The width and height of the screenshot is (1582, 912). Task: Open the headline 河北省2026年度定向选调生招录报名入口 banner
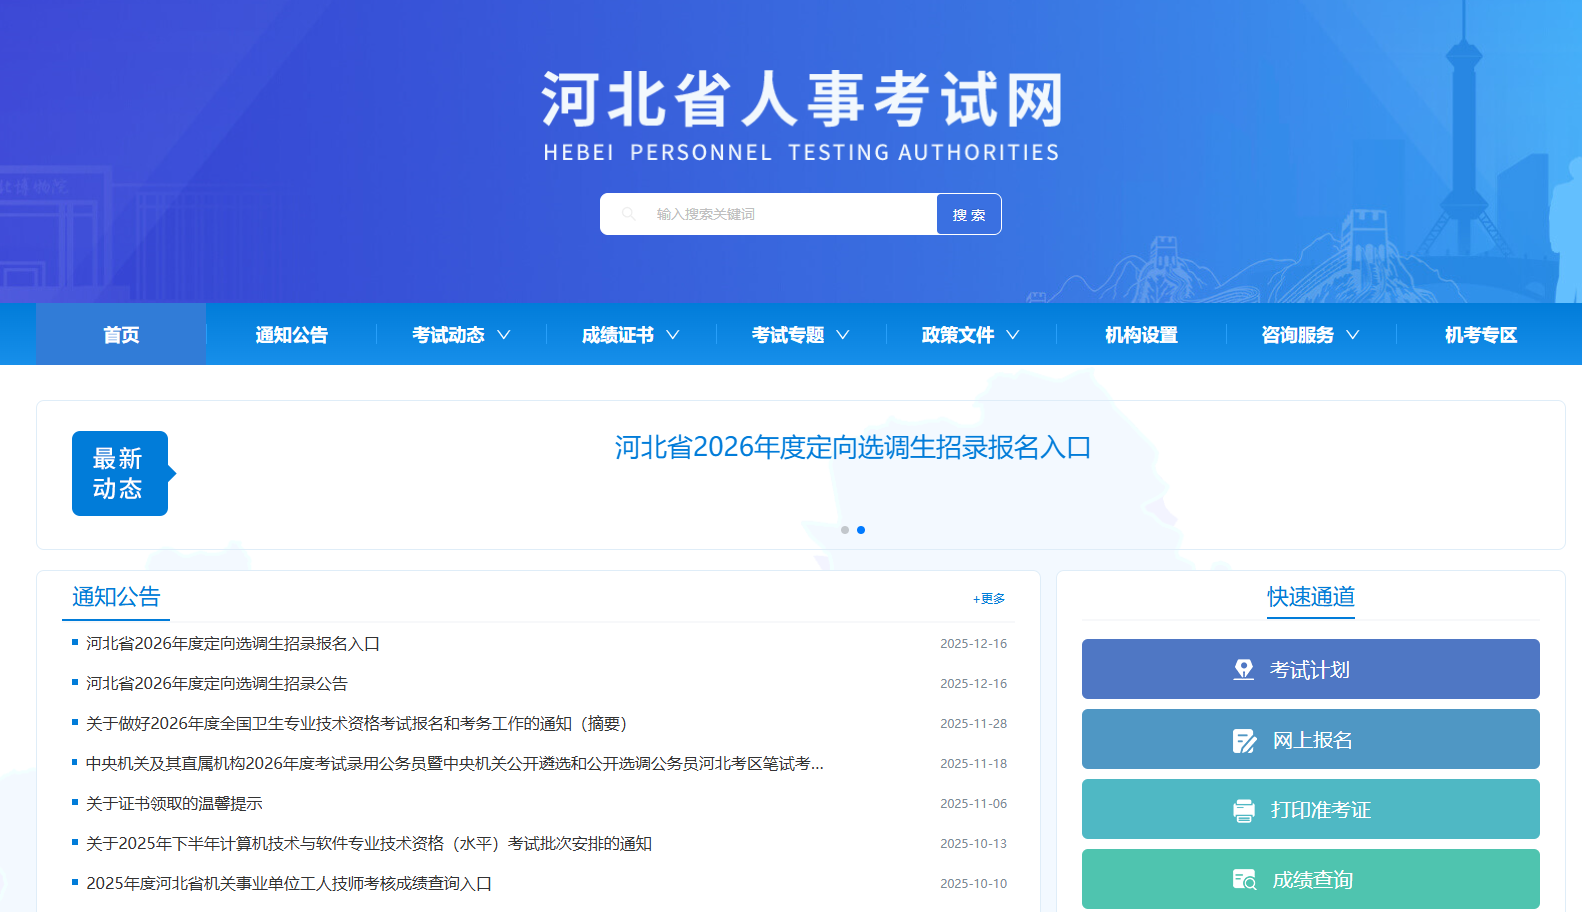852,448
